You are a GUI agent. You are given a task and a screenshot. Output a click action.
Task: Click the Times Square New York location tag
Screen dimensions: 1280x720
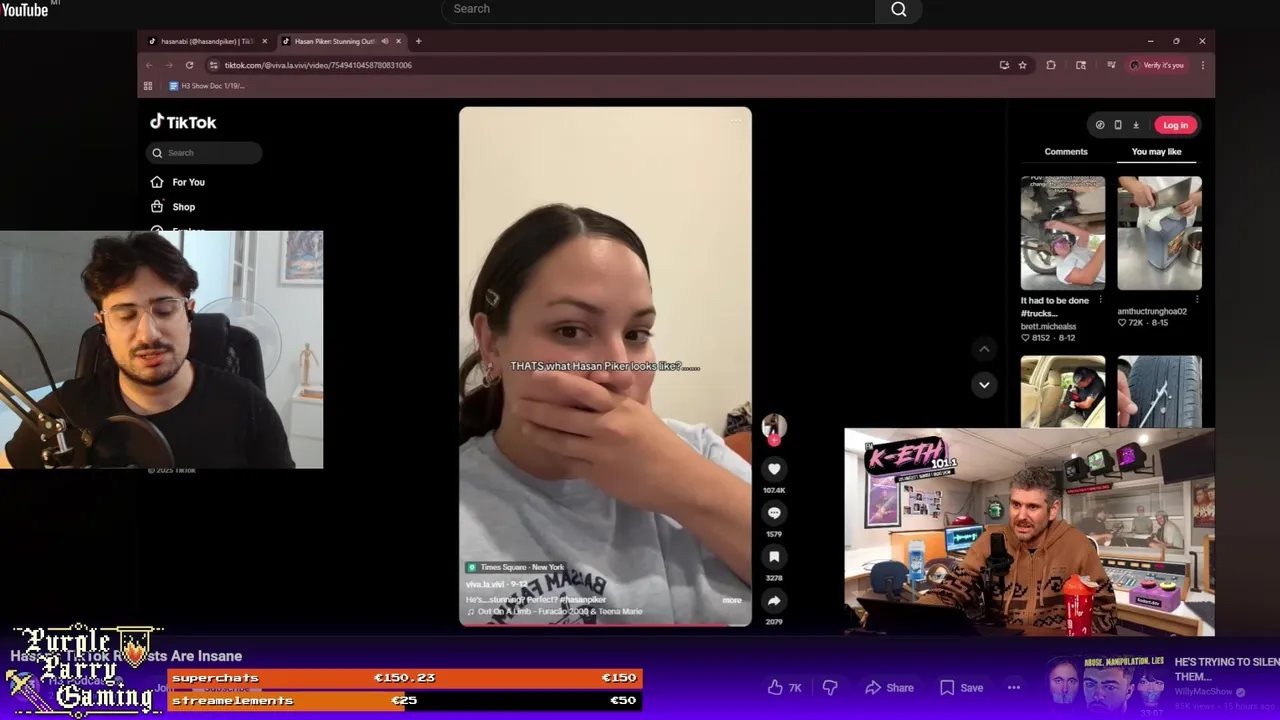(515, 567)
